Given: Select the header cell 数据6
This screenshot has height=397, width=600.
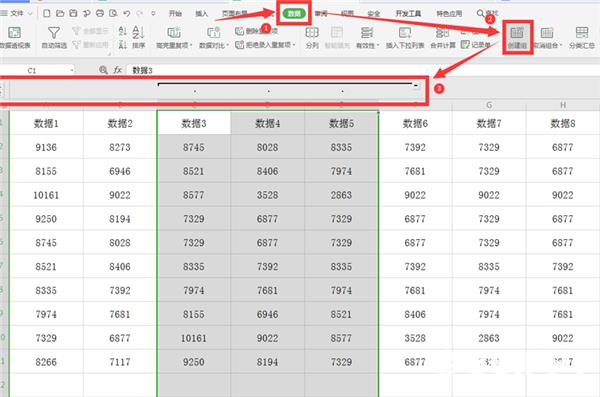Looking at the screenshot, I should [x=415, y=123].
